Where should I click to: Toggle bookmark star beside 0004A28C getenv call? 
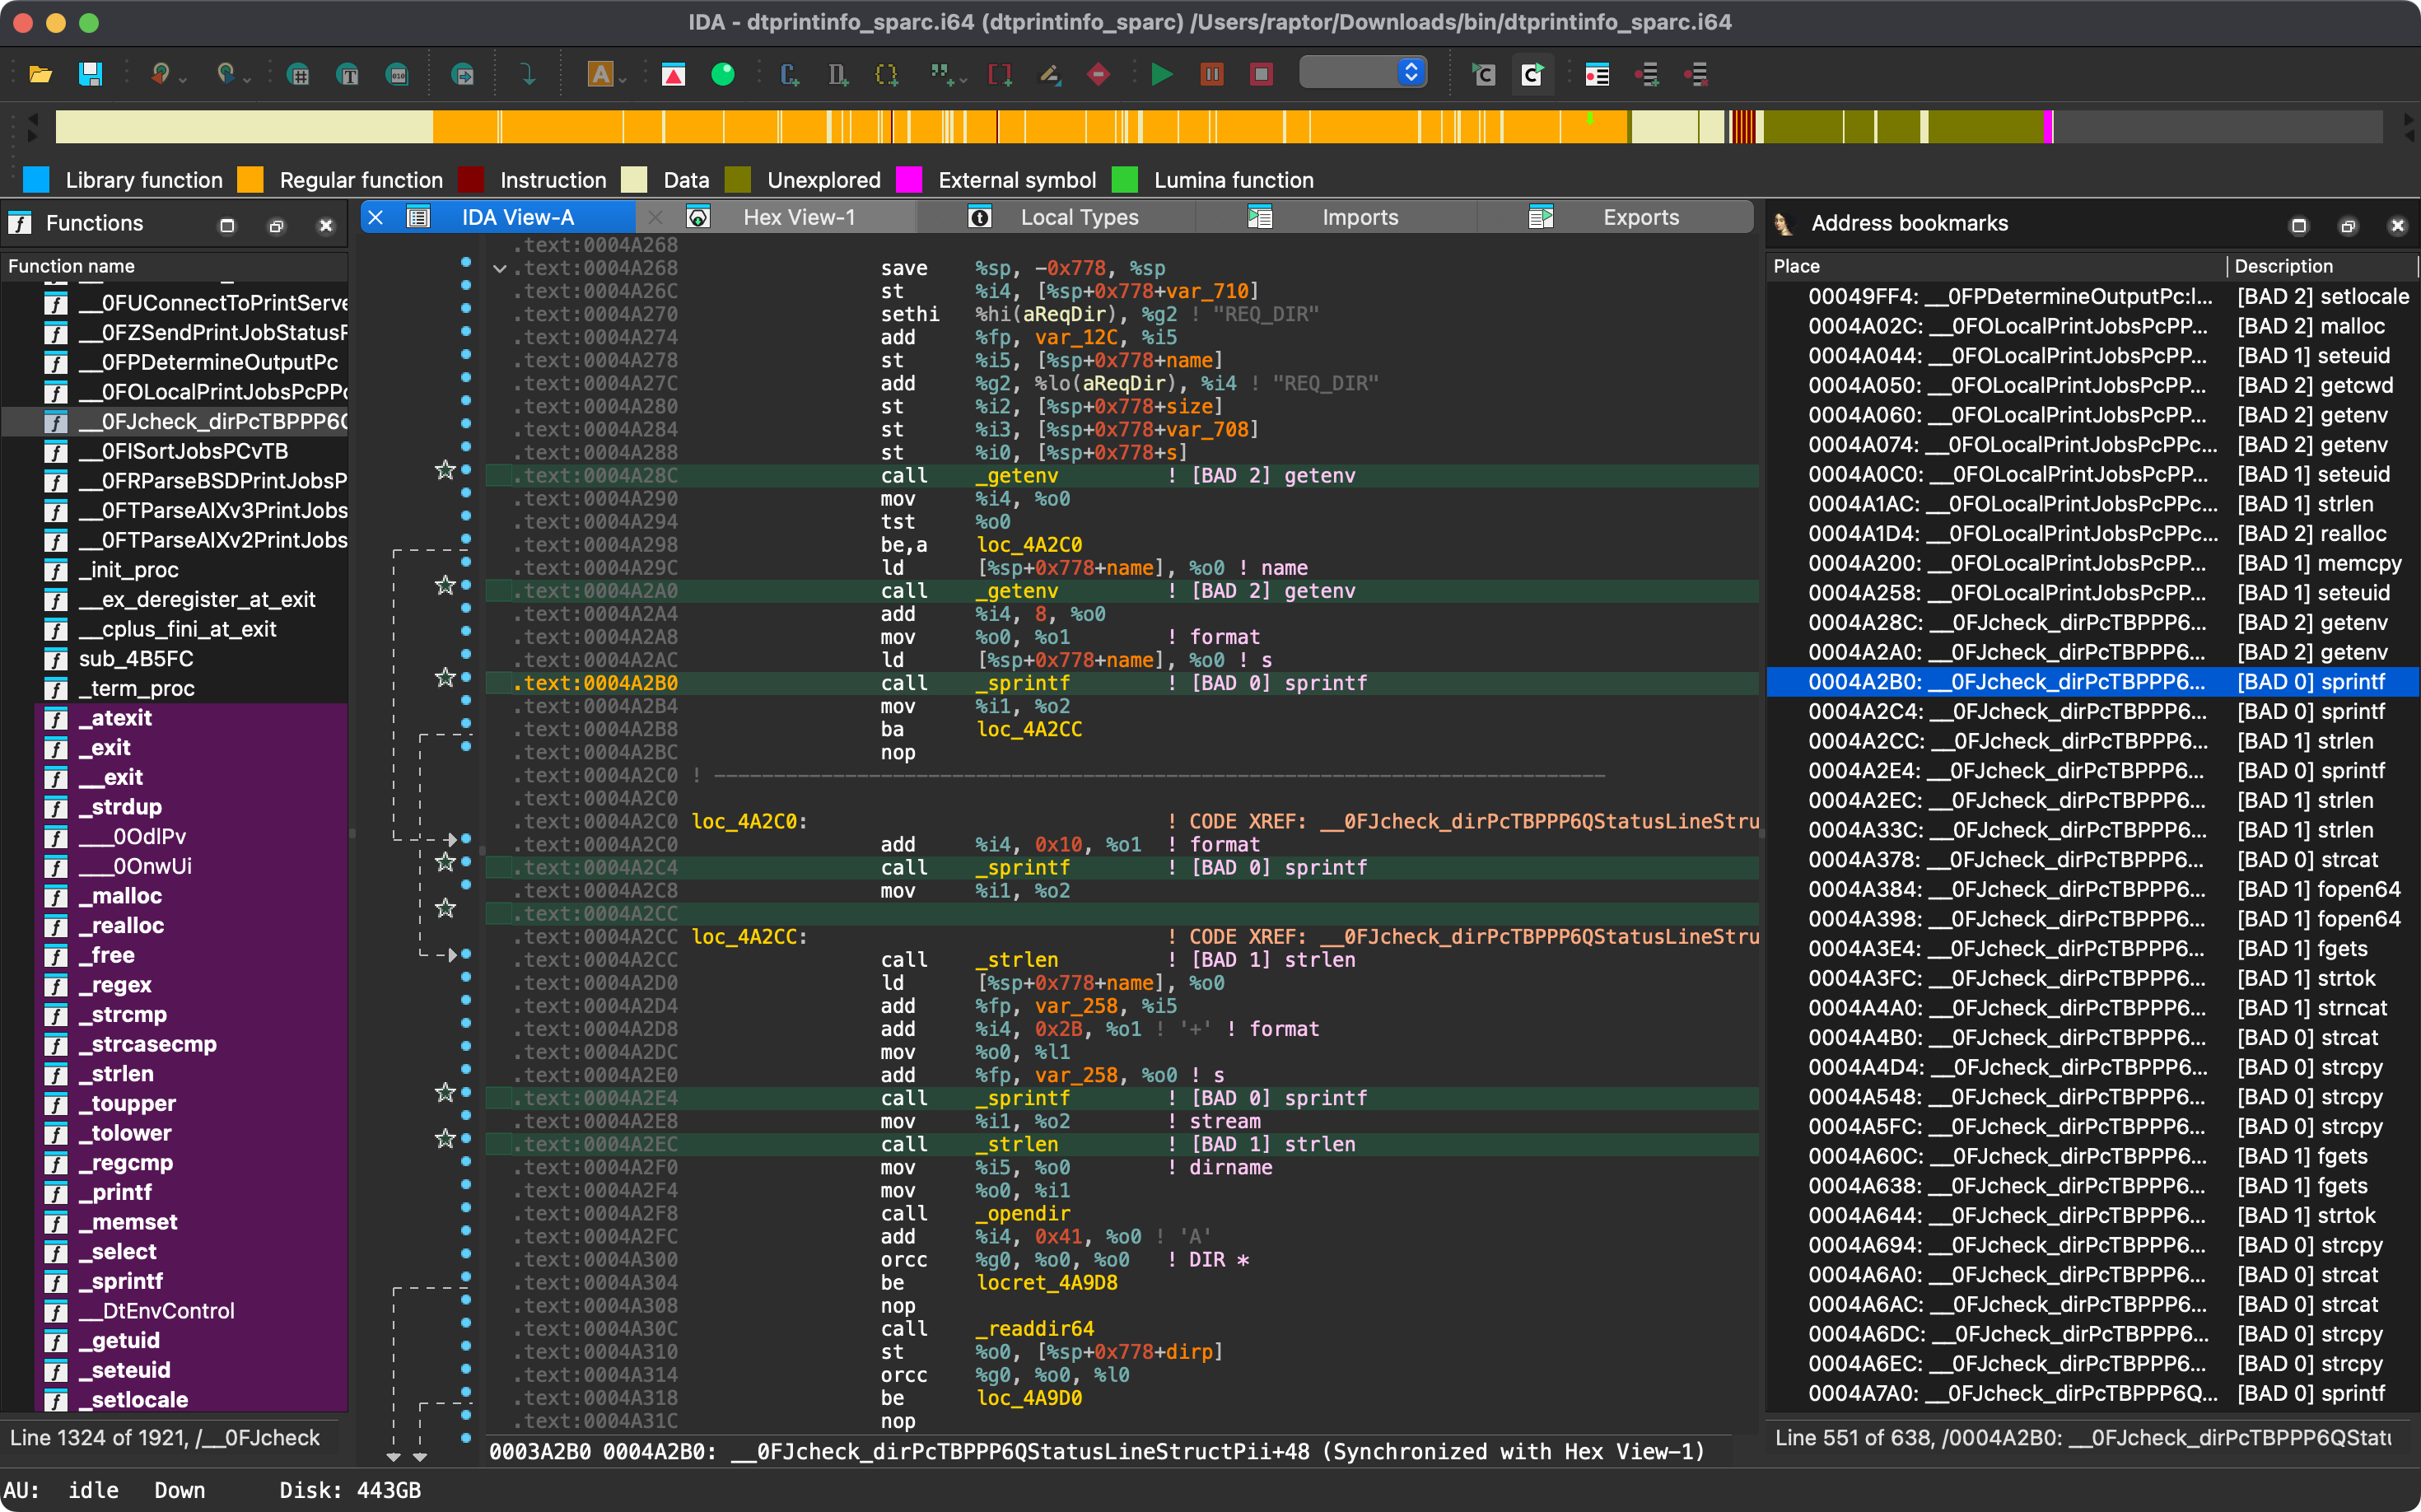445,470
